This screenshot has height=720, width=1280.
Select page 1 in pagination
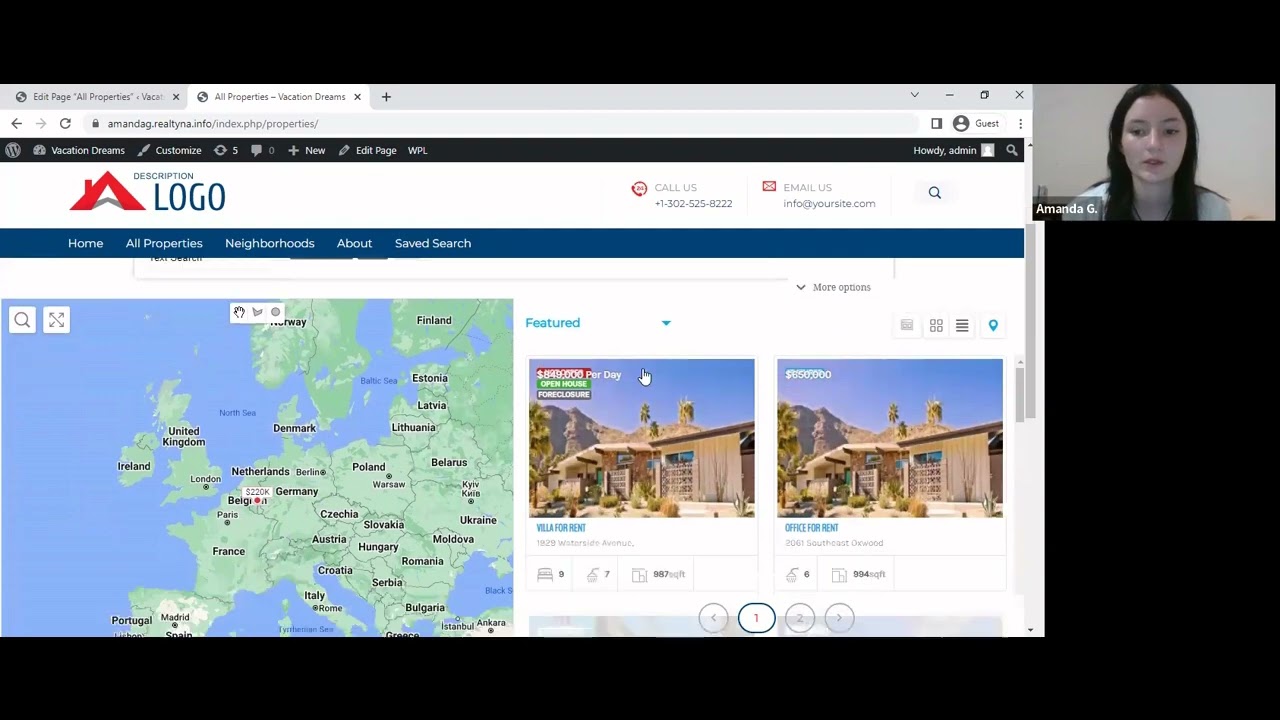(756, 618)
